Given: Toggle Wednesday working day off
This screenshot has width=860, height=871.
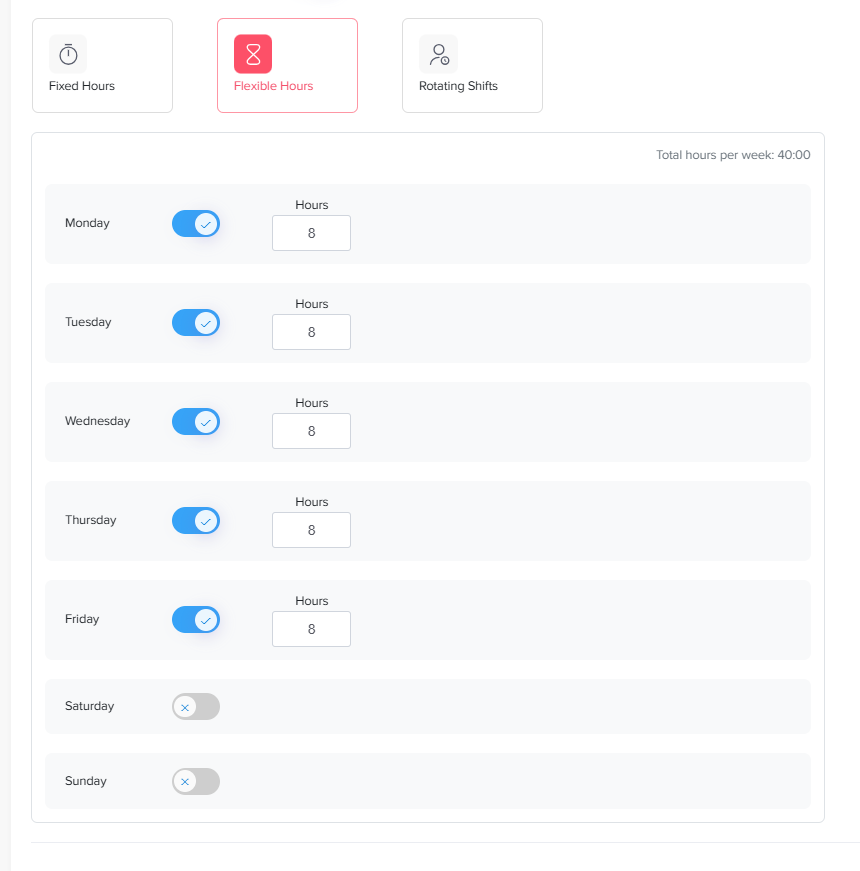Looking at the screenshot, I should [196, 422].
